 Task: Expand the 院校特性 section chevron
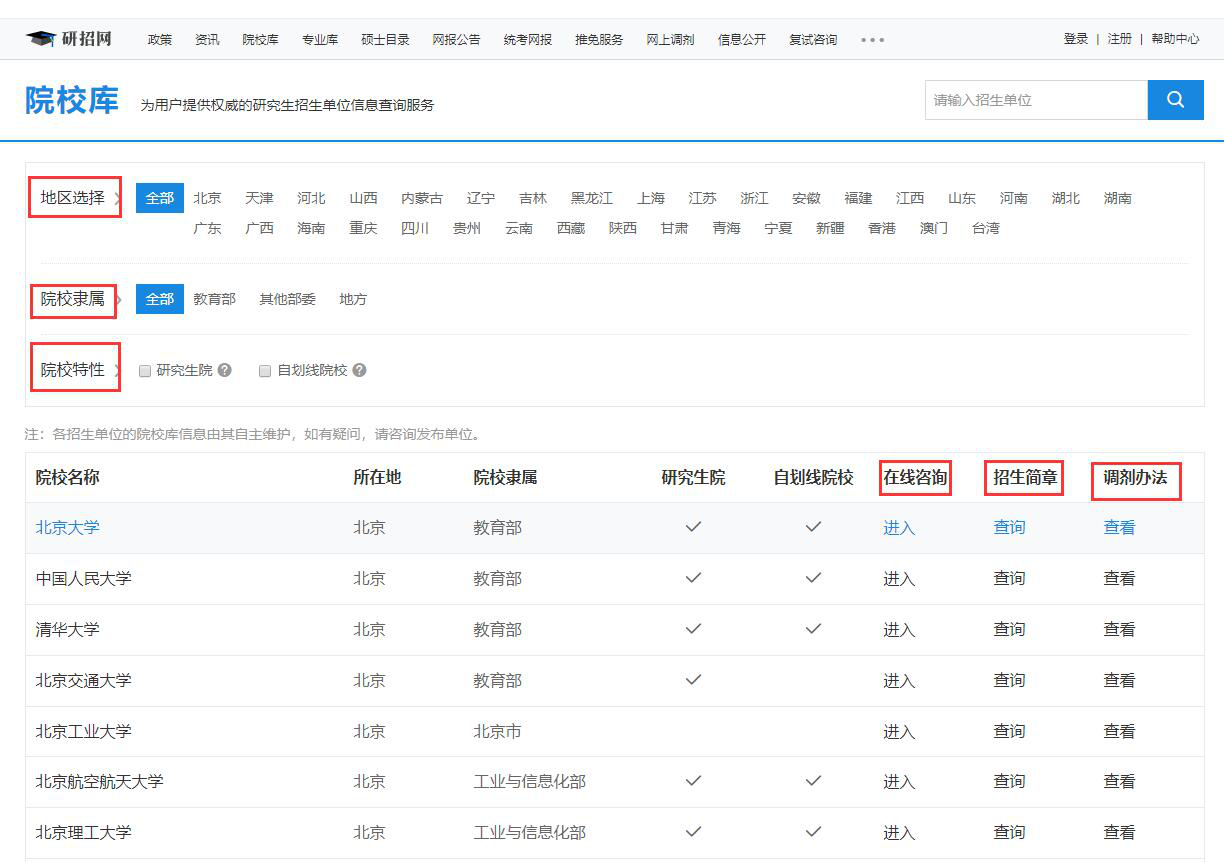point(117,369)
